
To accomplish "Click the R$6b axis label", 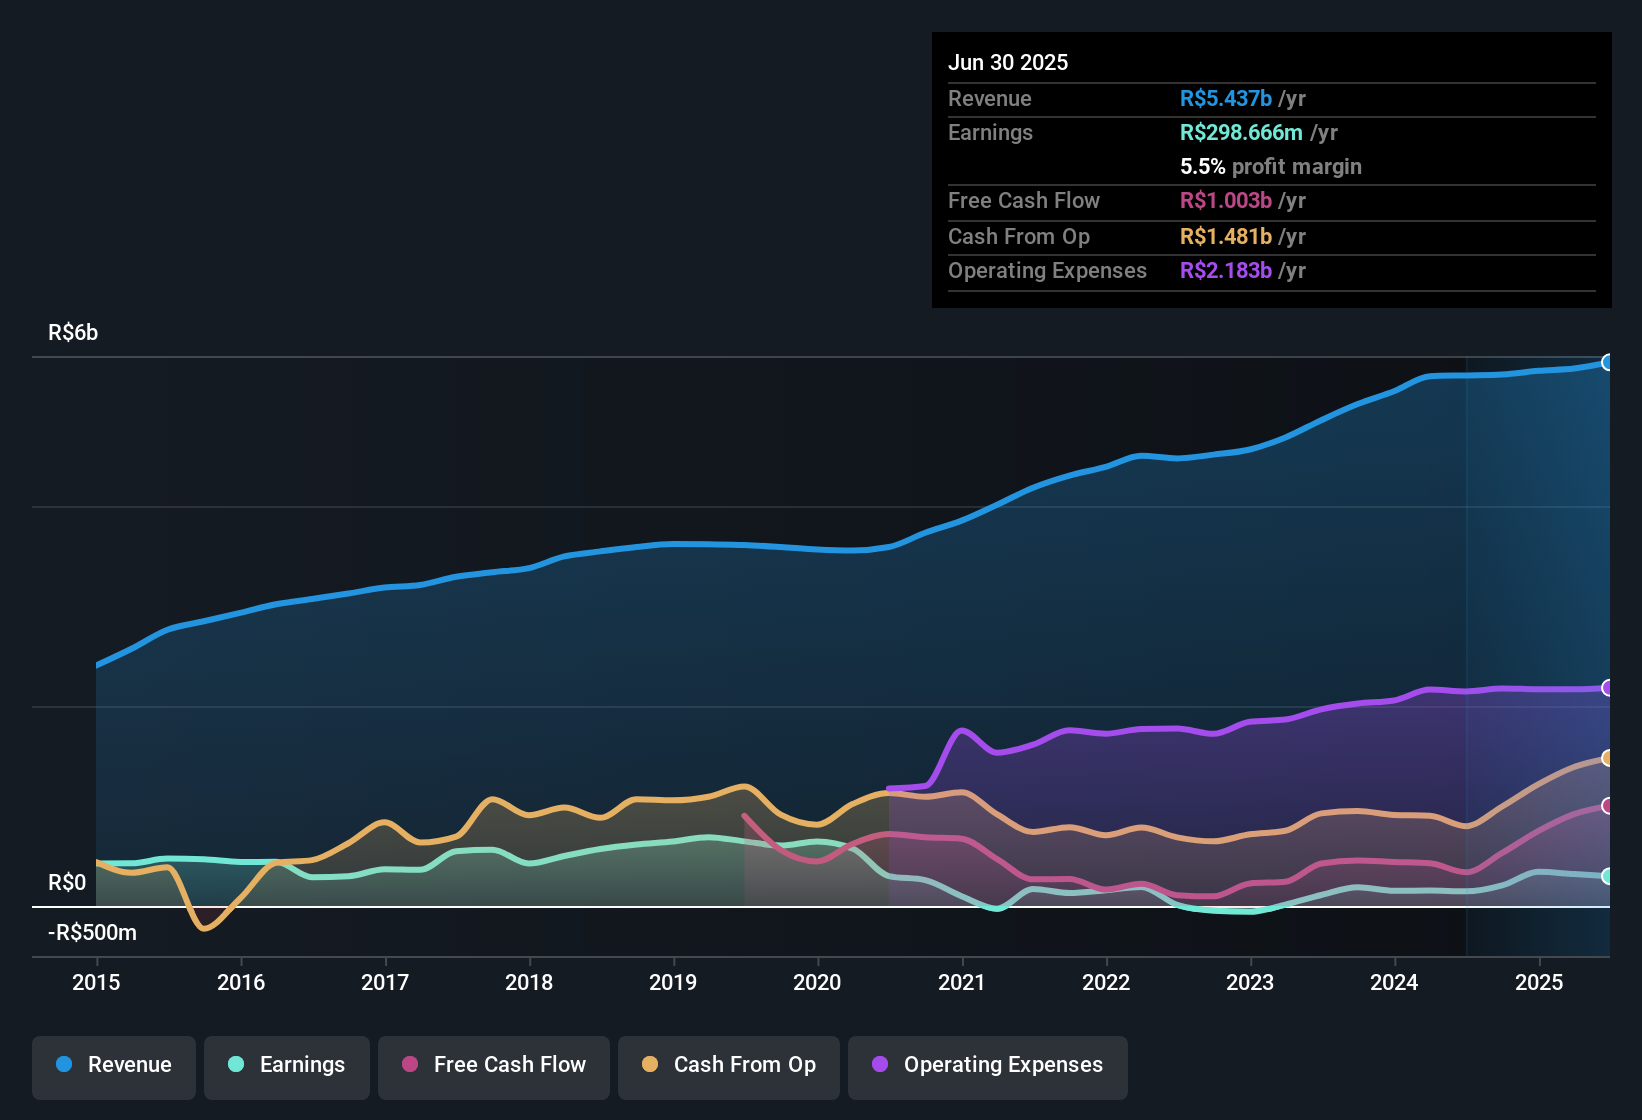I will click(x=74, y=332).
